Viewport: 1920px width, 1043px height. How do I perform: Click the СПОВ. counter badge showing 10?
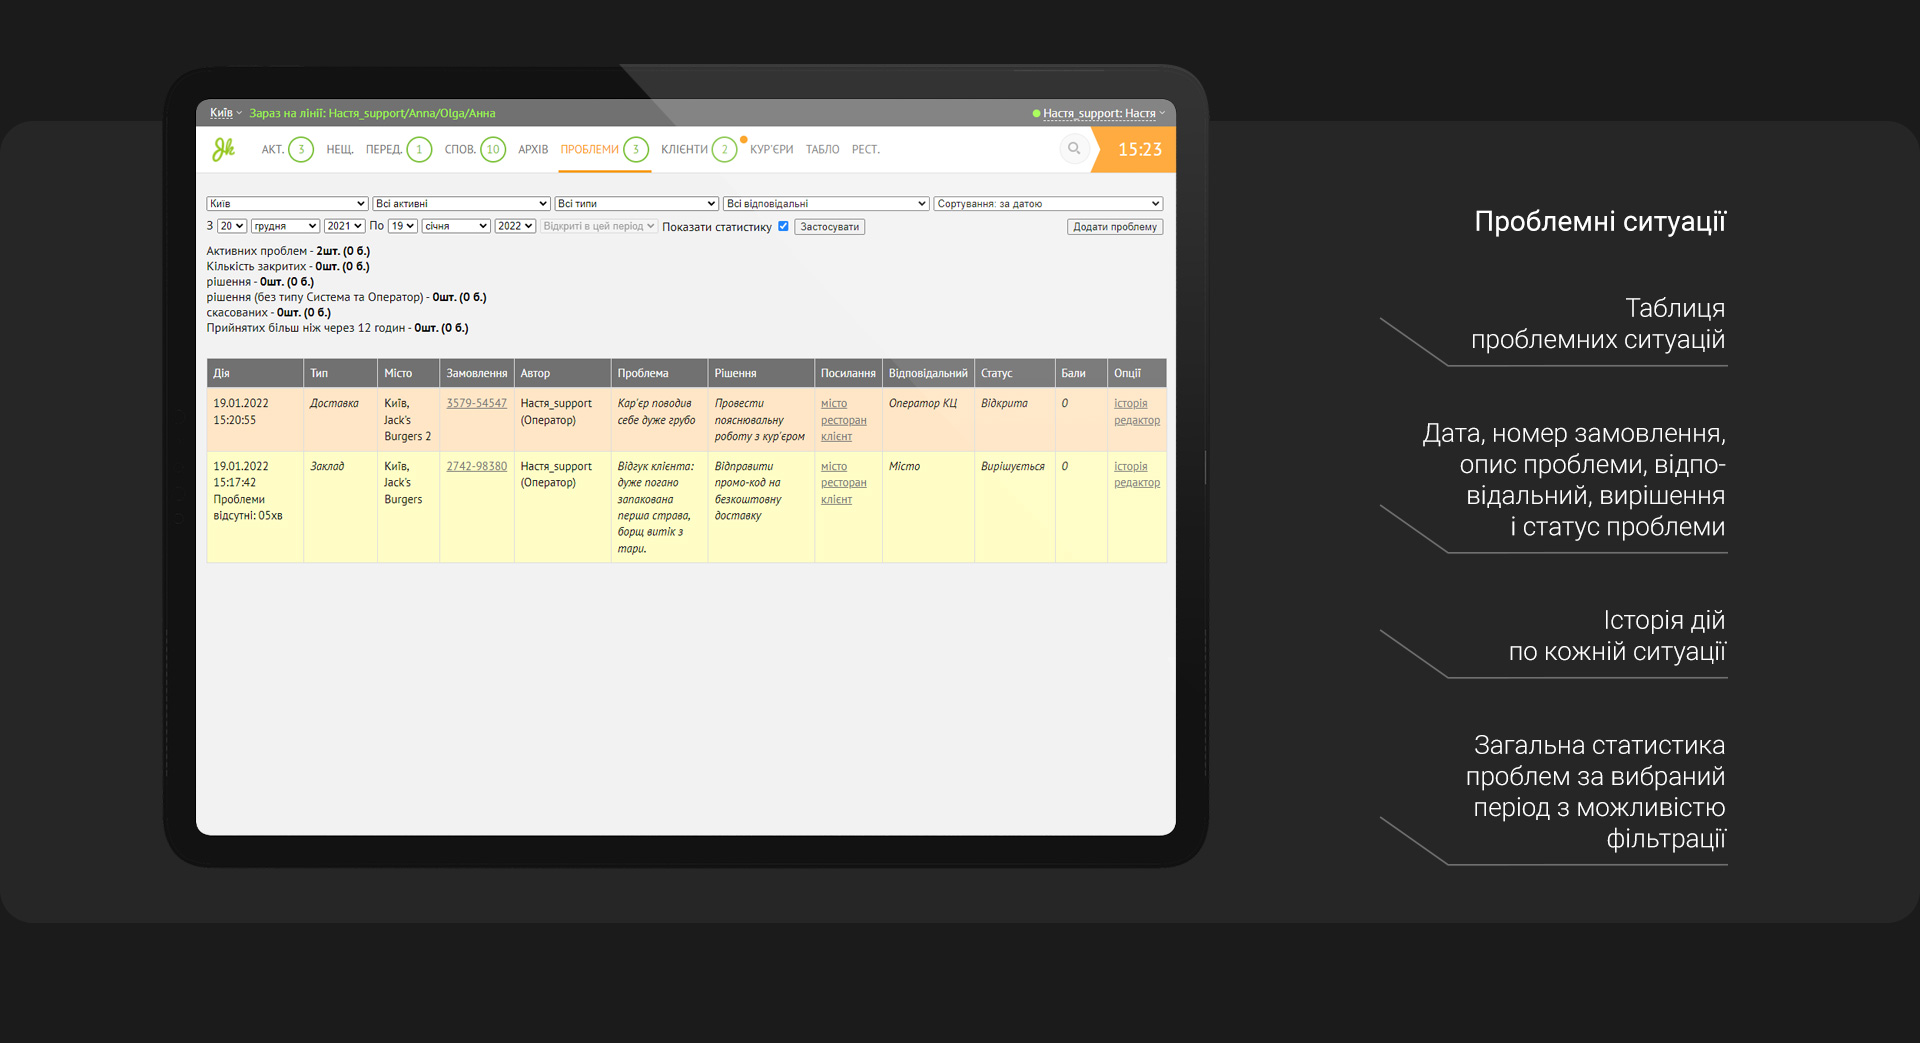click(493, 150)
